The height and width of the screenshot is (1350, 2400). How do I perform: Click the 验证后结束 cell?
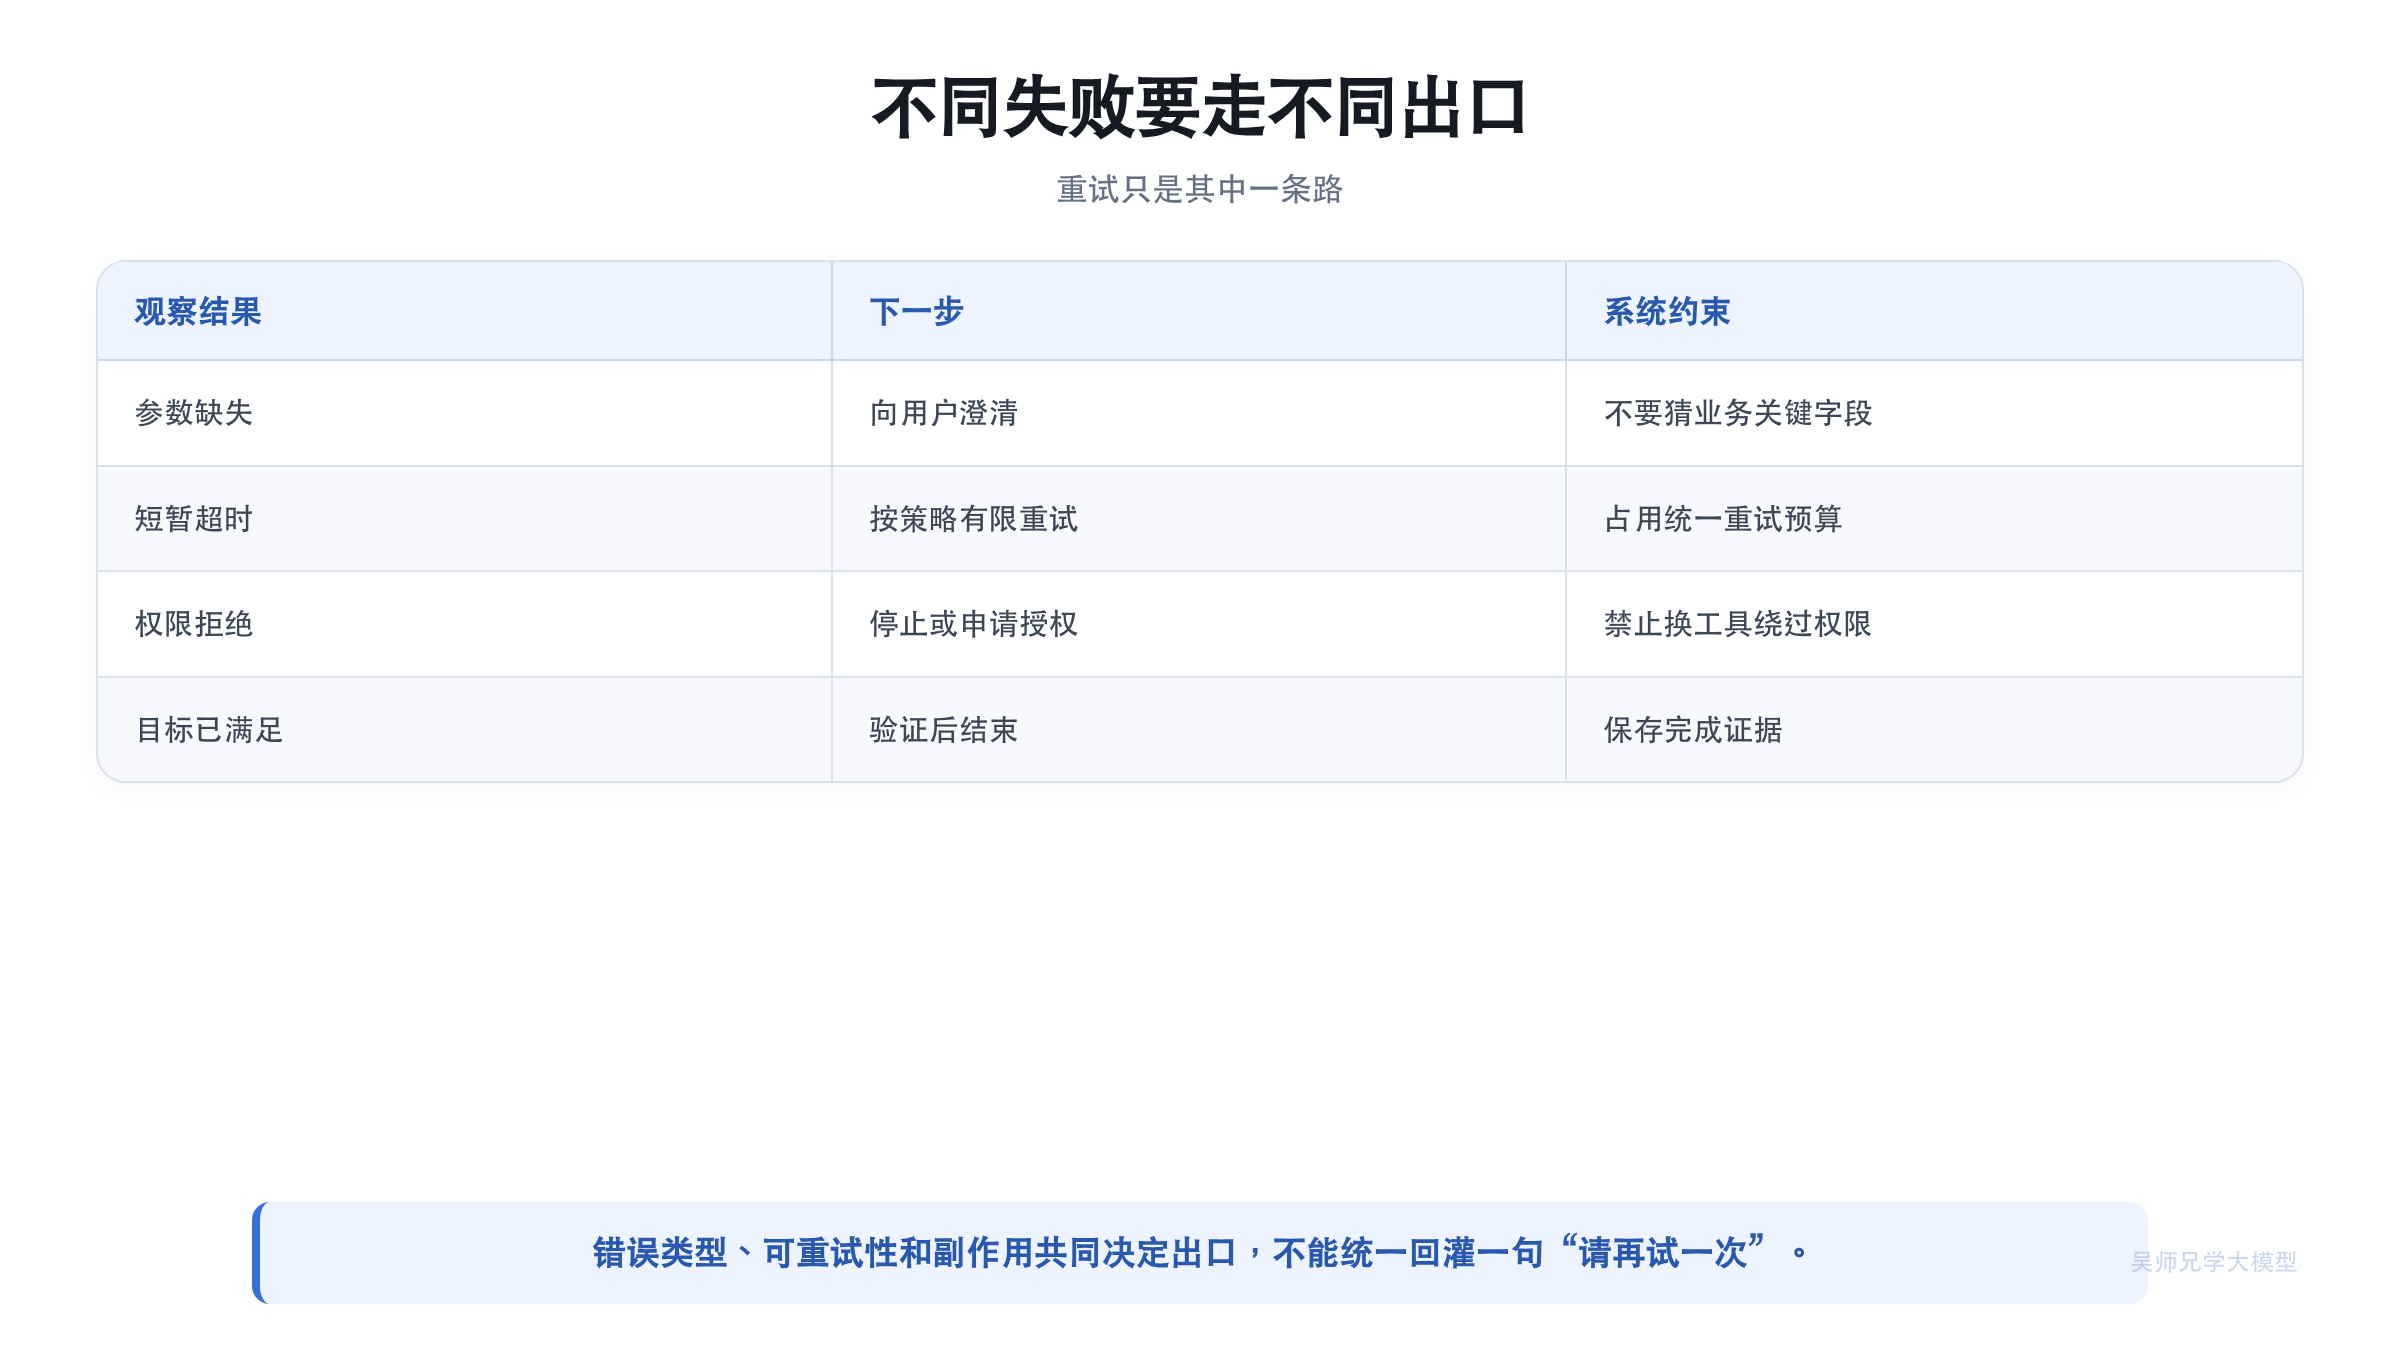1198,730
